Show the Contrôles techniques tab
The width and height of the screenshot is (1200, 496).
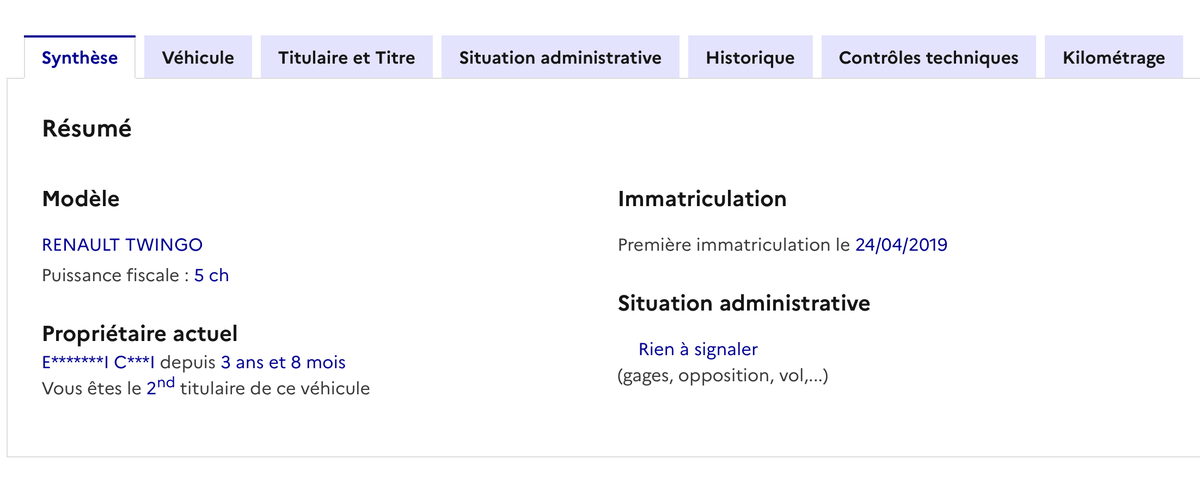click(x=928, y=58)
